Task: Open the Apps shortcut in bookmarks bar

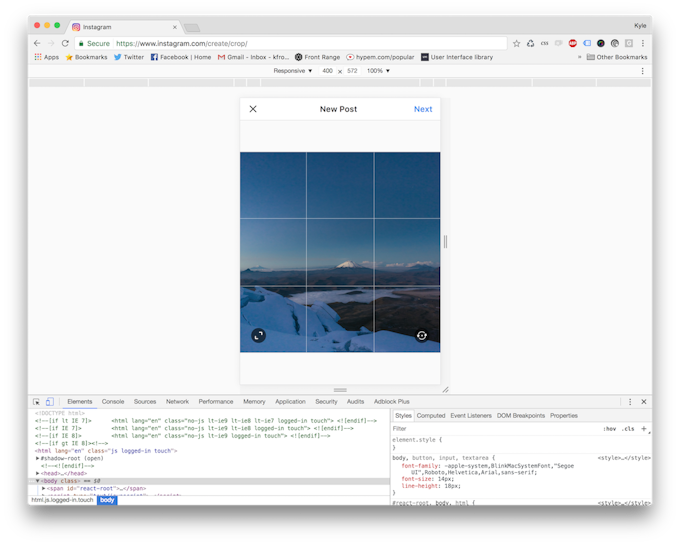Action: pyautogui.click(x=45, y=57)
